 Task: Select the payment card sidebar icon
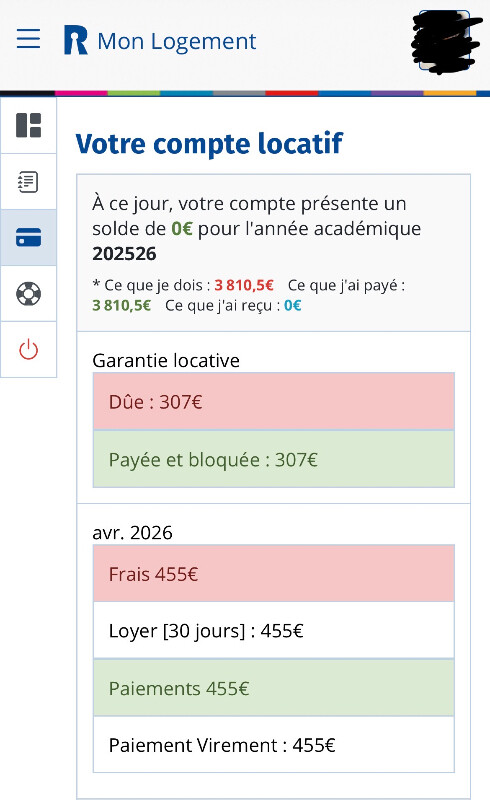click(29, 238)
